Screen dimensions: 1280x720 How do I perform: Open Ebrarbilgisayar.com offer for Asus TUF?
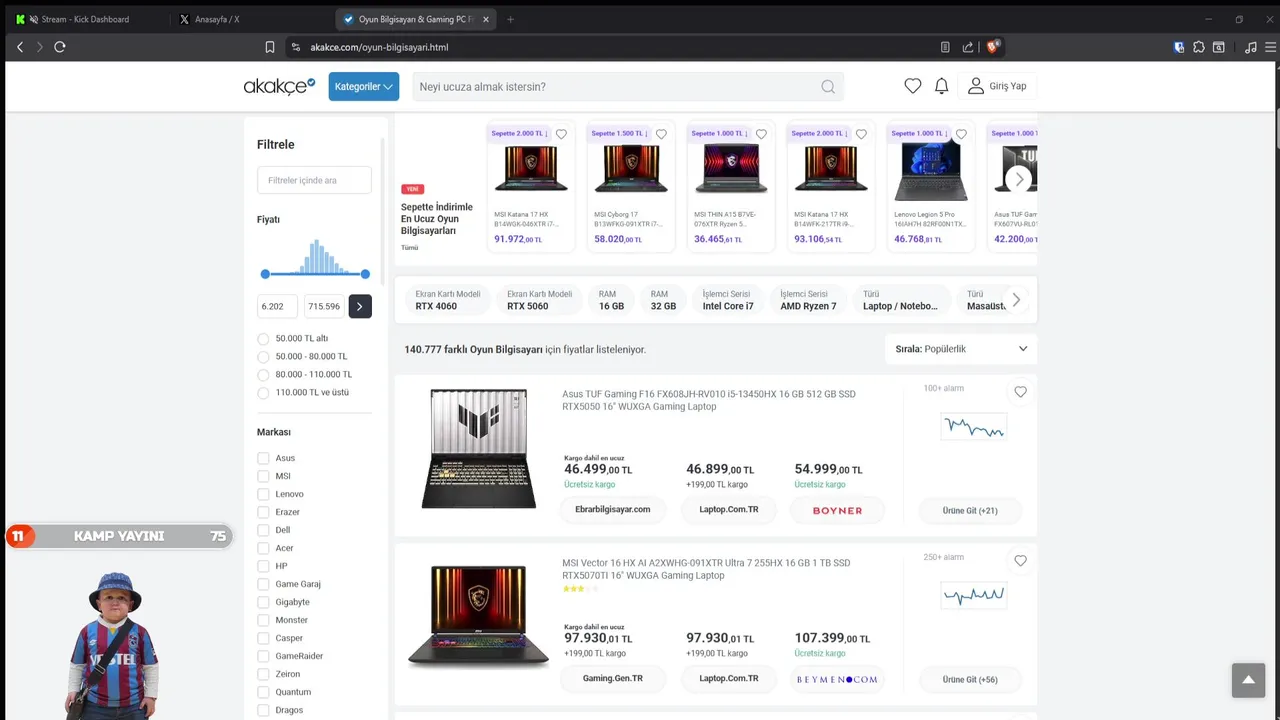613,510
